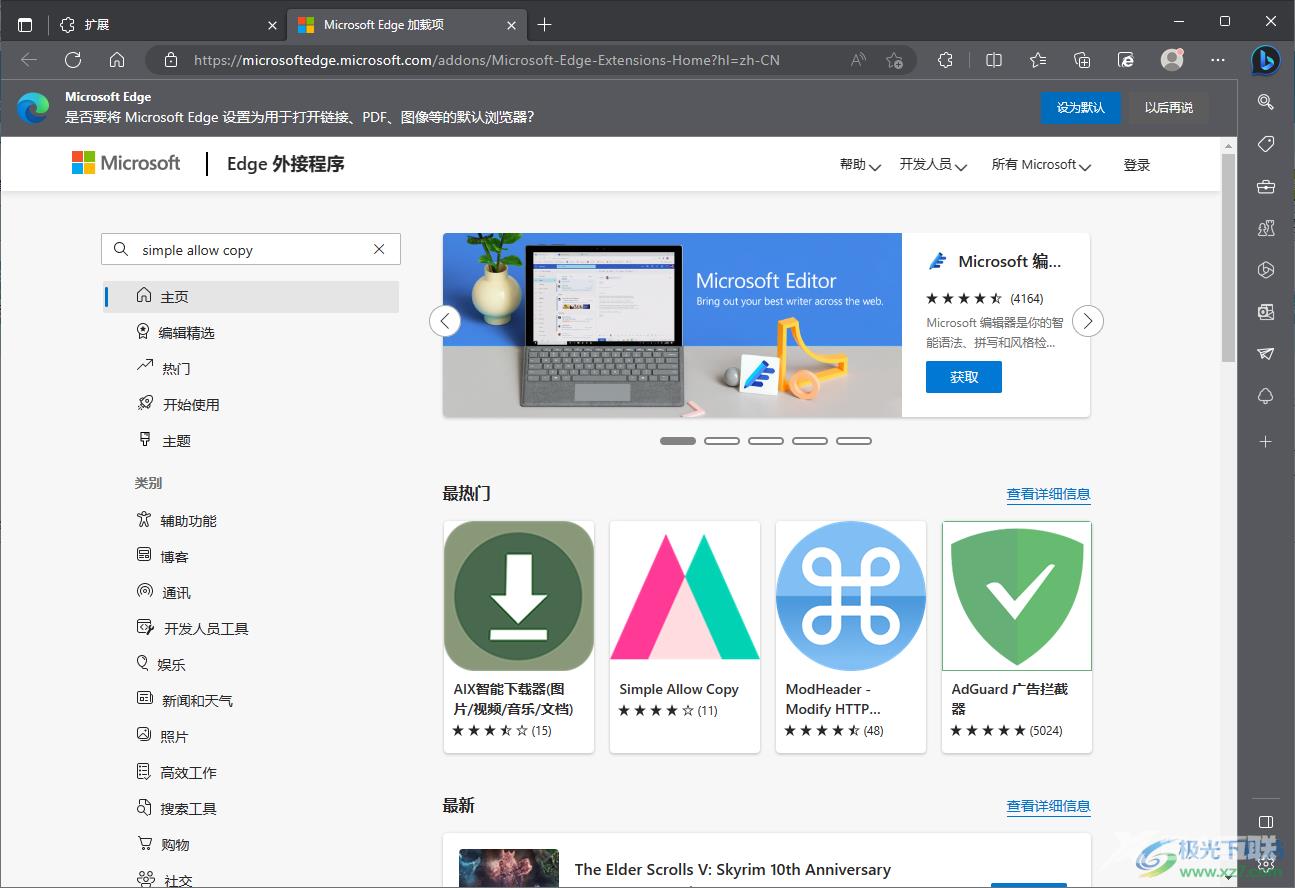Click the Microsoft logo
The width and height of the screenshot is (1295, 888).
(x=126, y=163)
